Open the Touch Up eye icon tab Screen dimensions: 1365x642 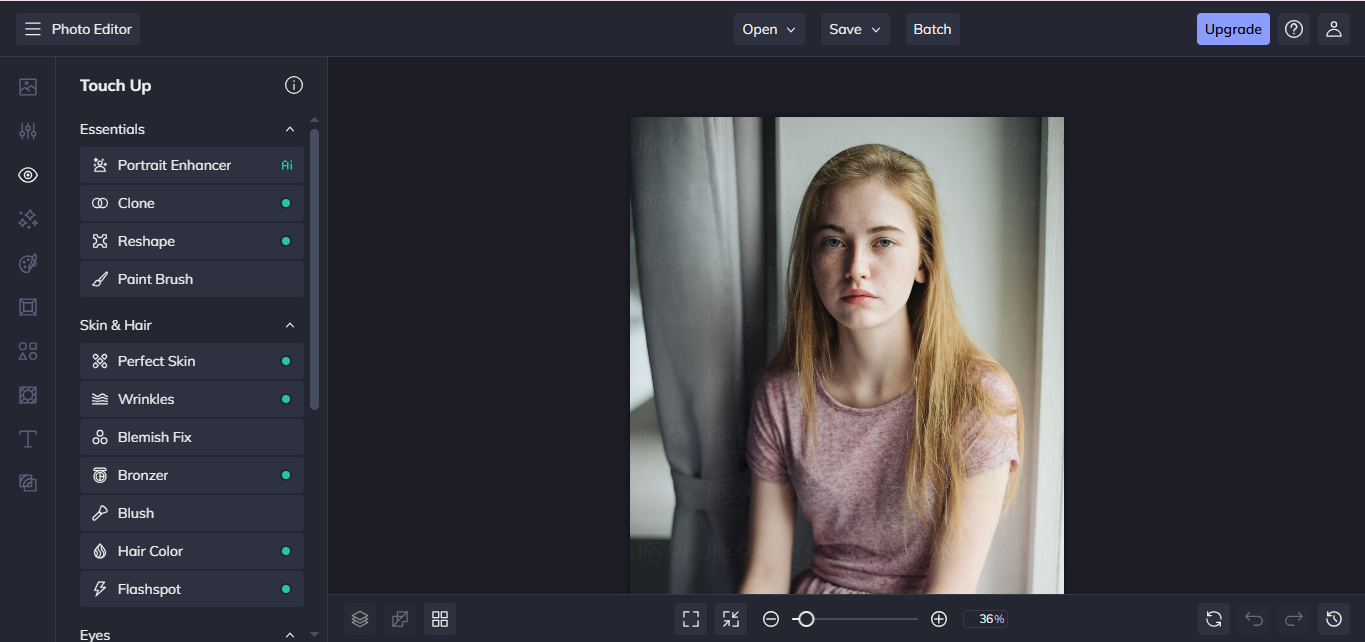click(28, 175)
